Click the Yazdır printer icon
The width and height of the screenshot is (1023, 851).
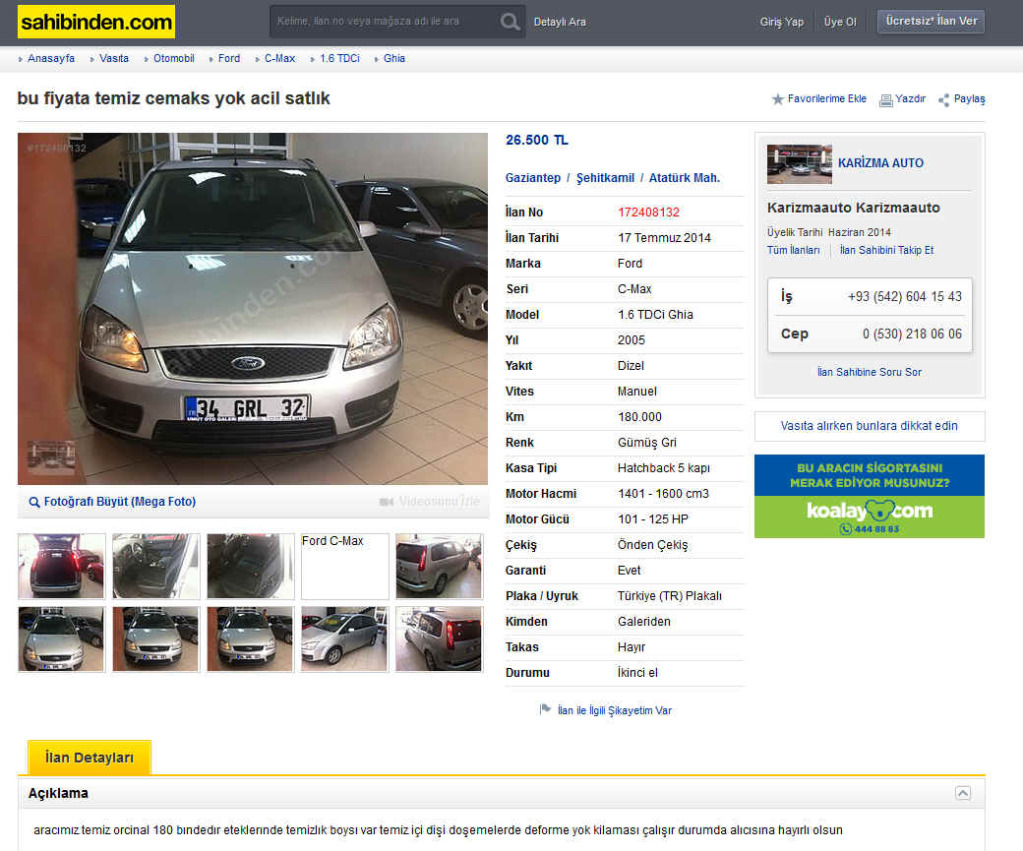tap(885, 99)
